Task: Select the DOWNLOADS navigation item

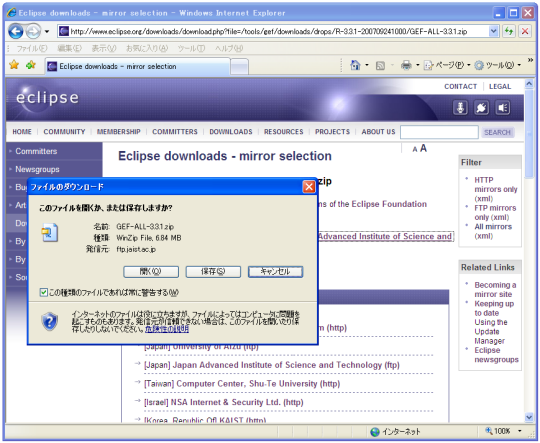Action: [x=231, y=132]
